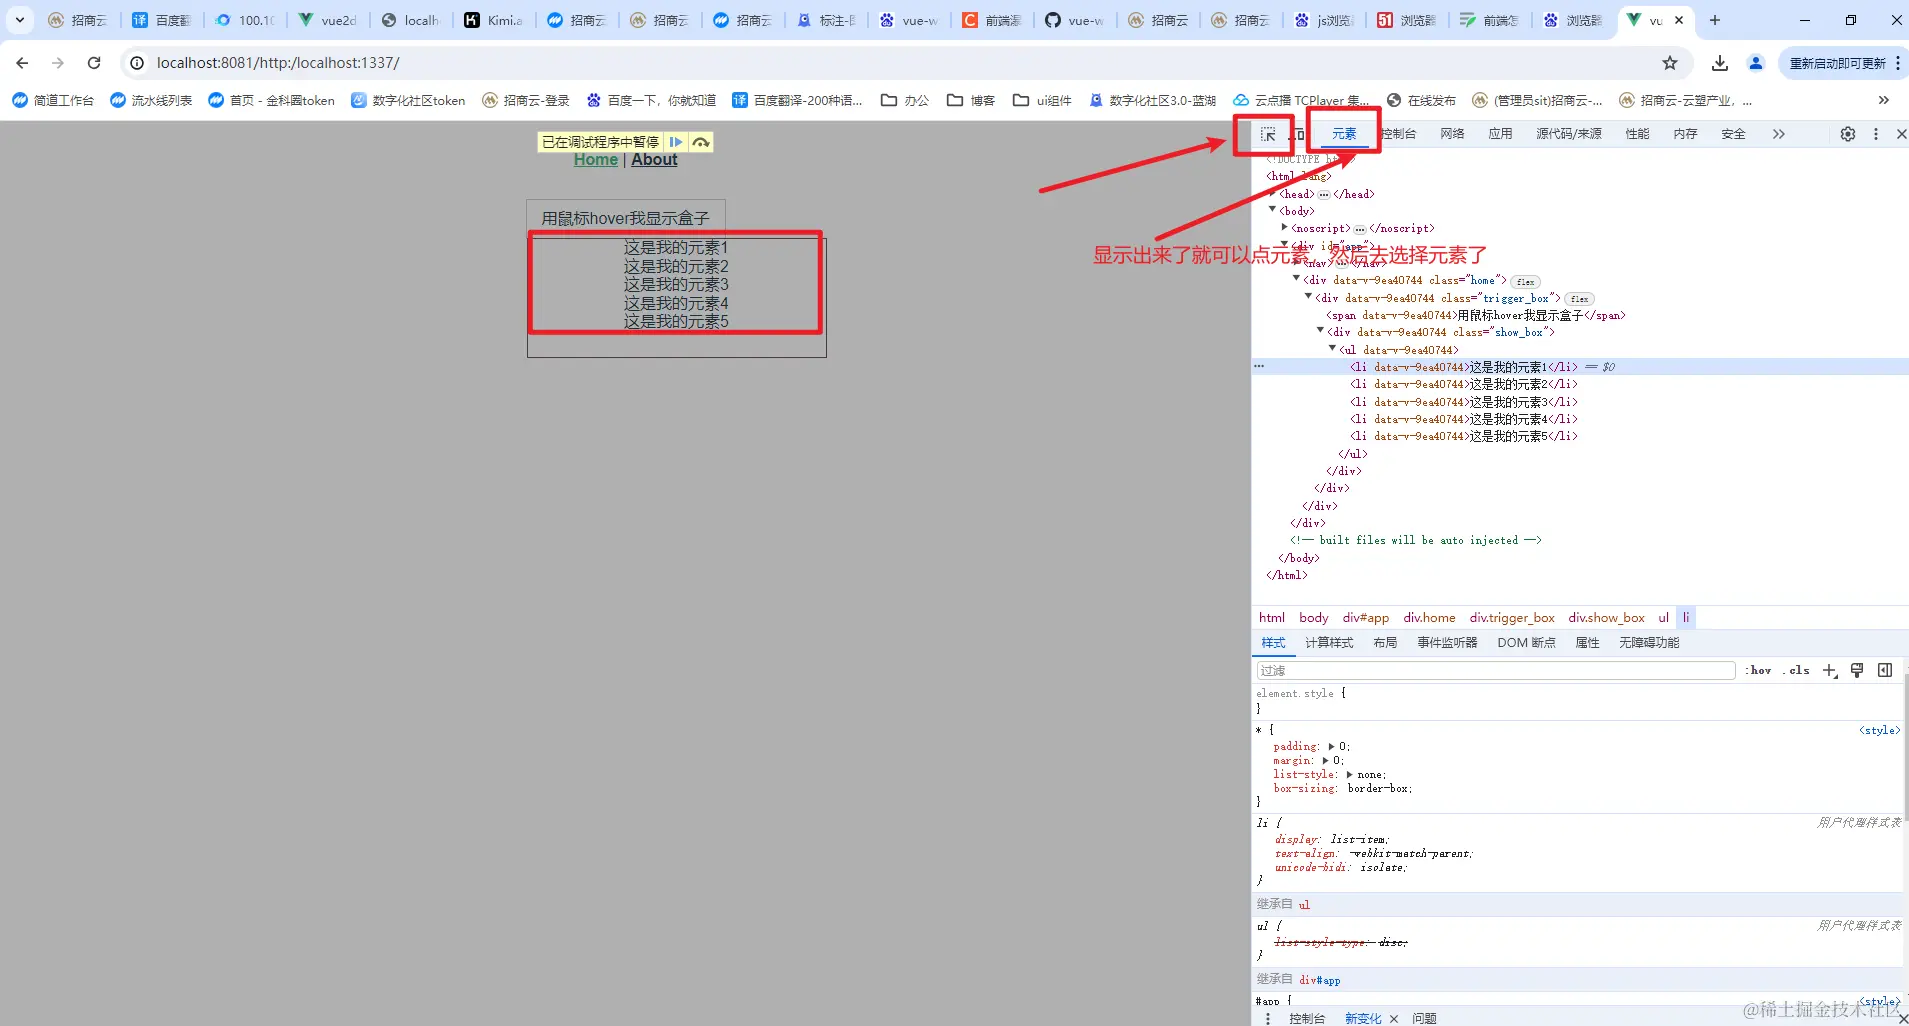Image resolution: width=1909 pixels, height=1026 pixels.
Task: Open the 简道工作台 bookmark
Action: (x=54, y=100)
